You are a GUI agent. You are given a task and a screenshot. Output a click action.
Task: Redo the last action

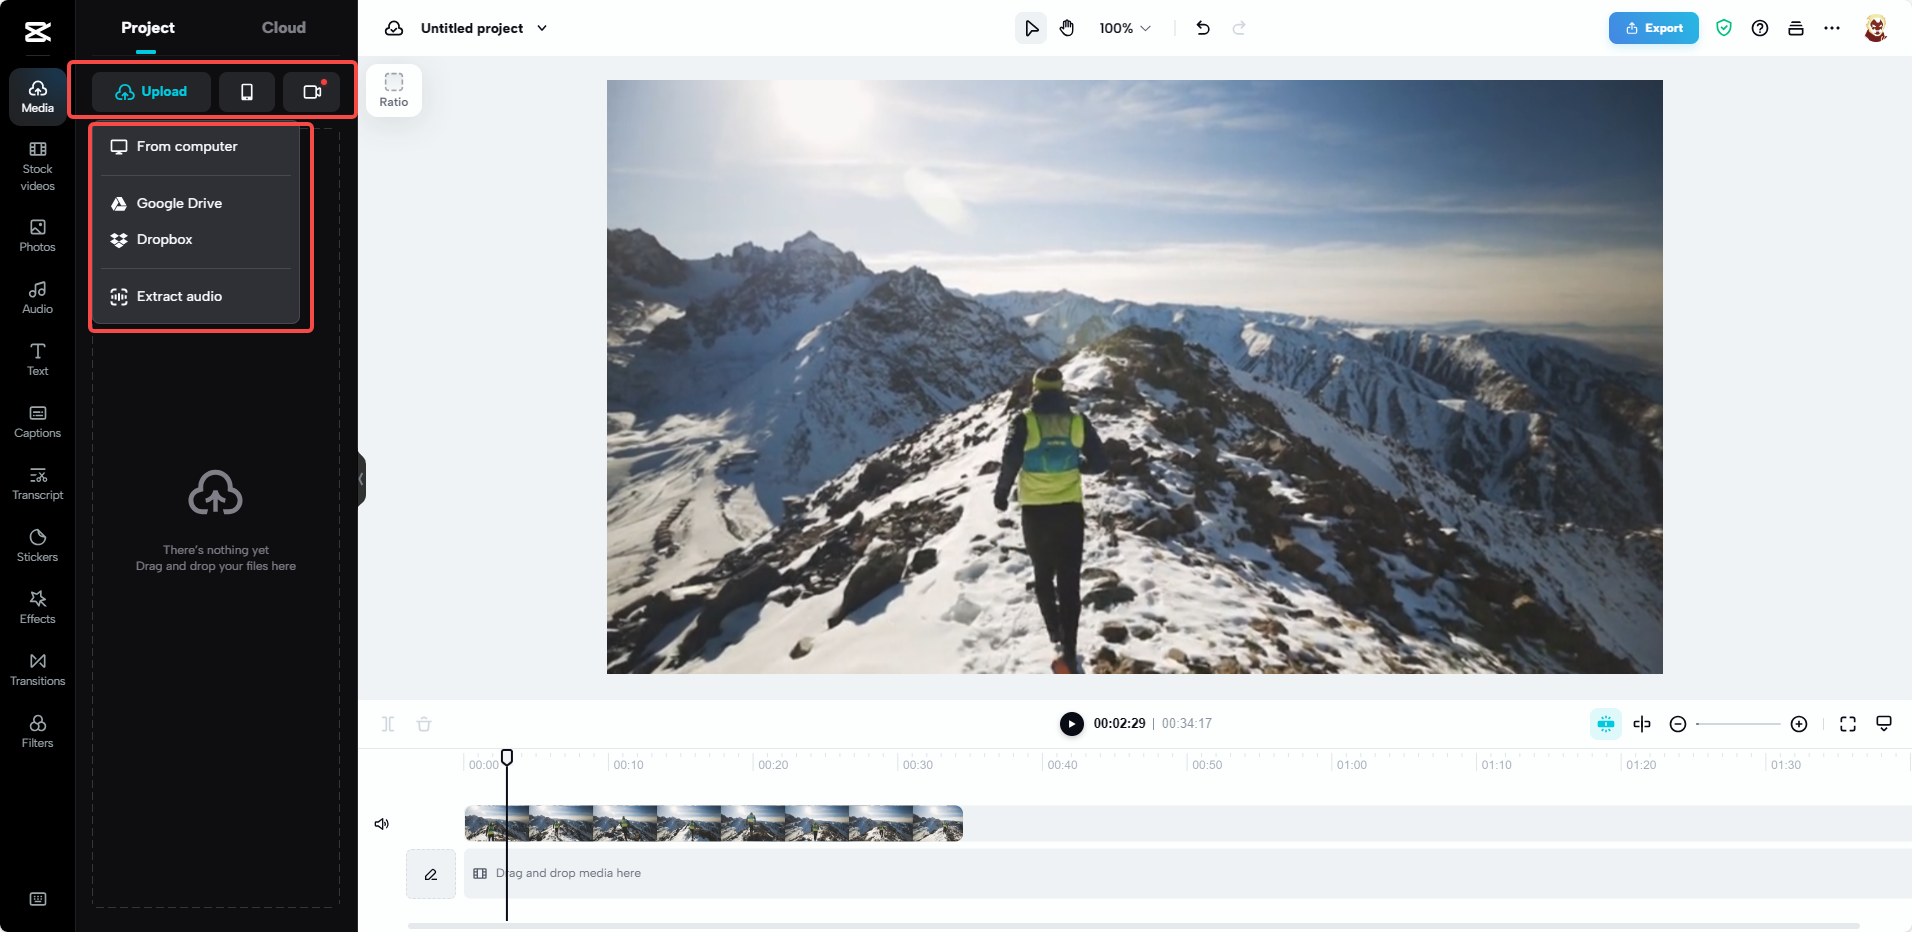click(1239, 28)
